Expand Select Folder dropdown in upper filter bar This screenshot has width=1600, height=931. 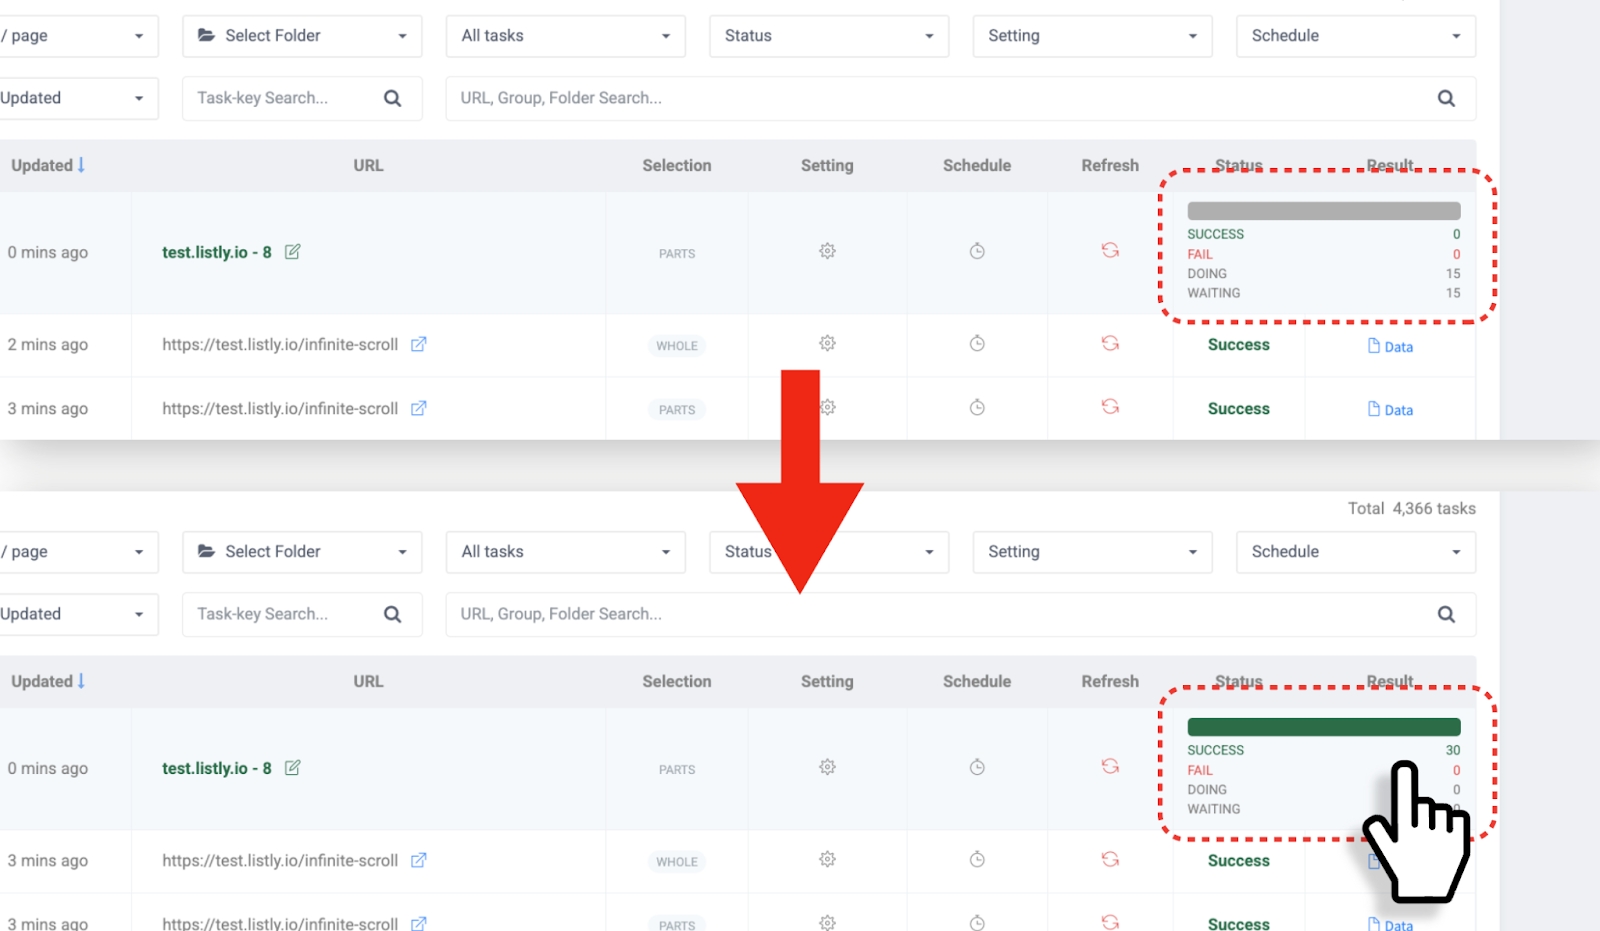pos(301,36)
